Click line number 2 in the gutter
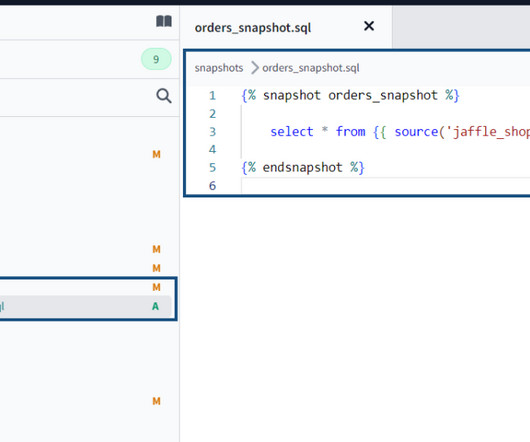This screenshot has height=442, width=530. 212,114
